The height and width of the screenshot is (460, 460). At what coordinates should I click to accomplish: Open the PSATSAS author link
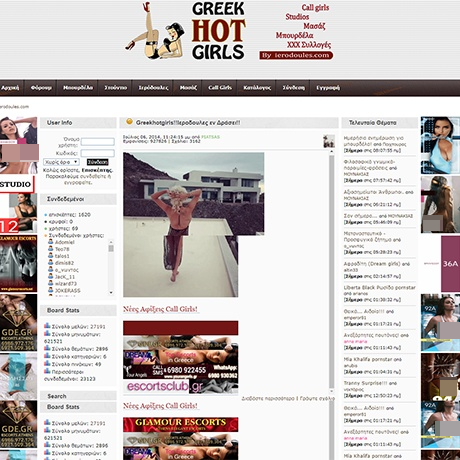[210, 137]
